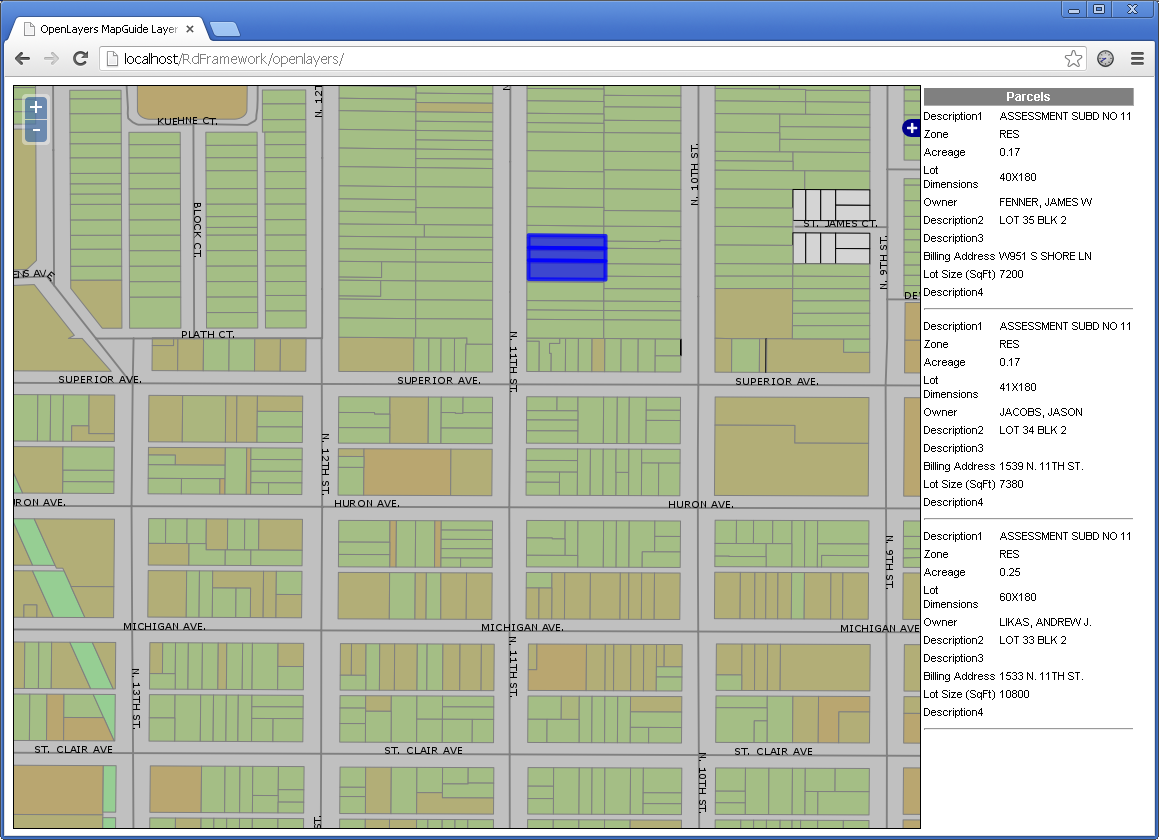Reload the OpenLayers map page
The width and height of the screenshot is (1159, 840).
tap(80, 58)
